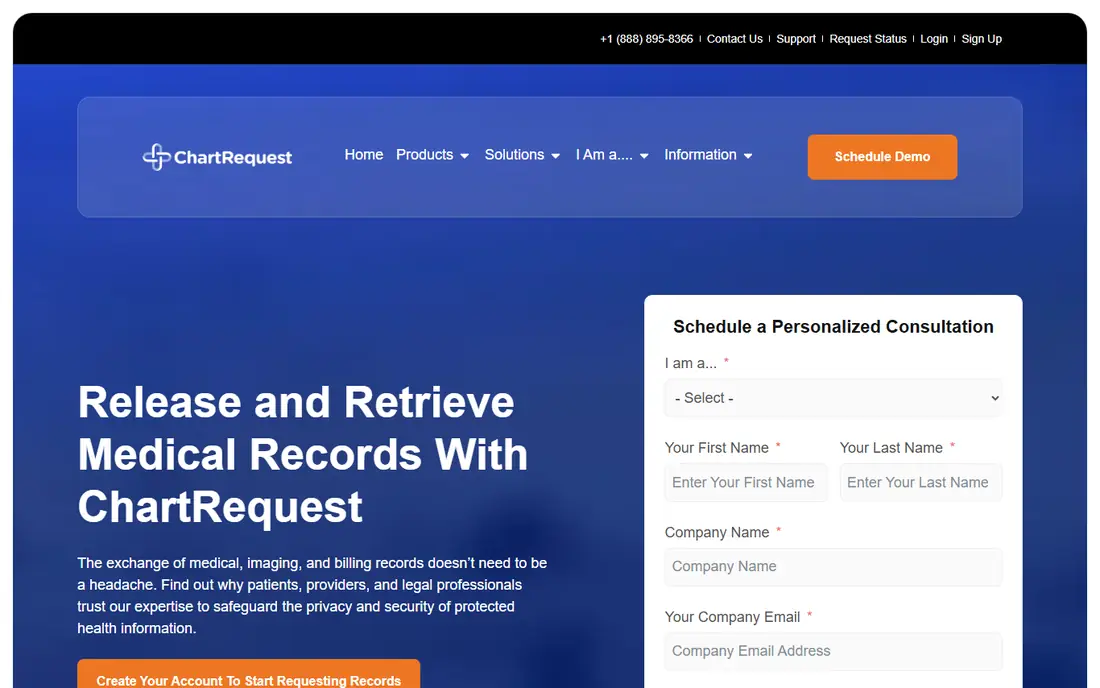This screenshot has height=688, width=1100.
Task: Expand the Solutions dropdown menu
Action: click(x=522, y=155)
